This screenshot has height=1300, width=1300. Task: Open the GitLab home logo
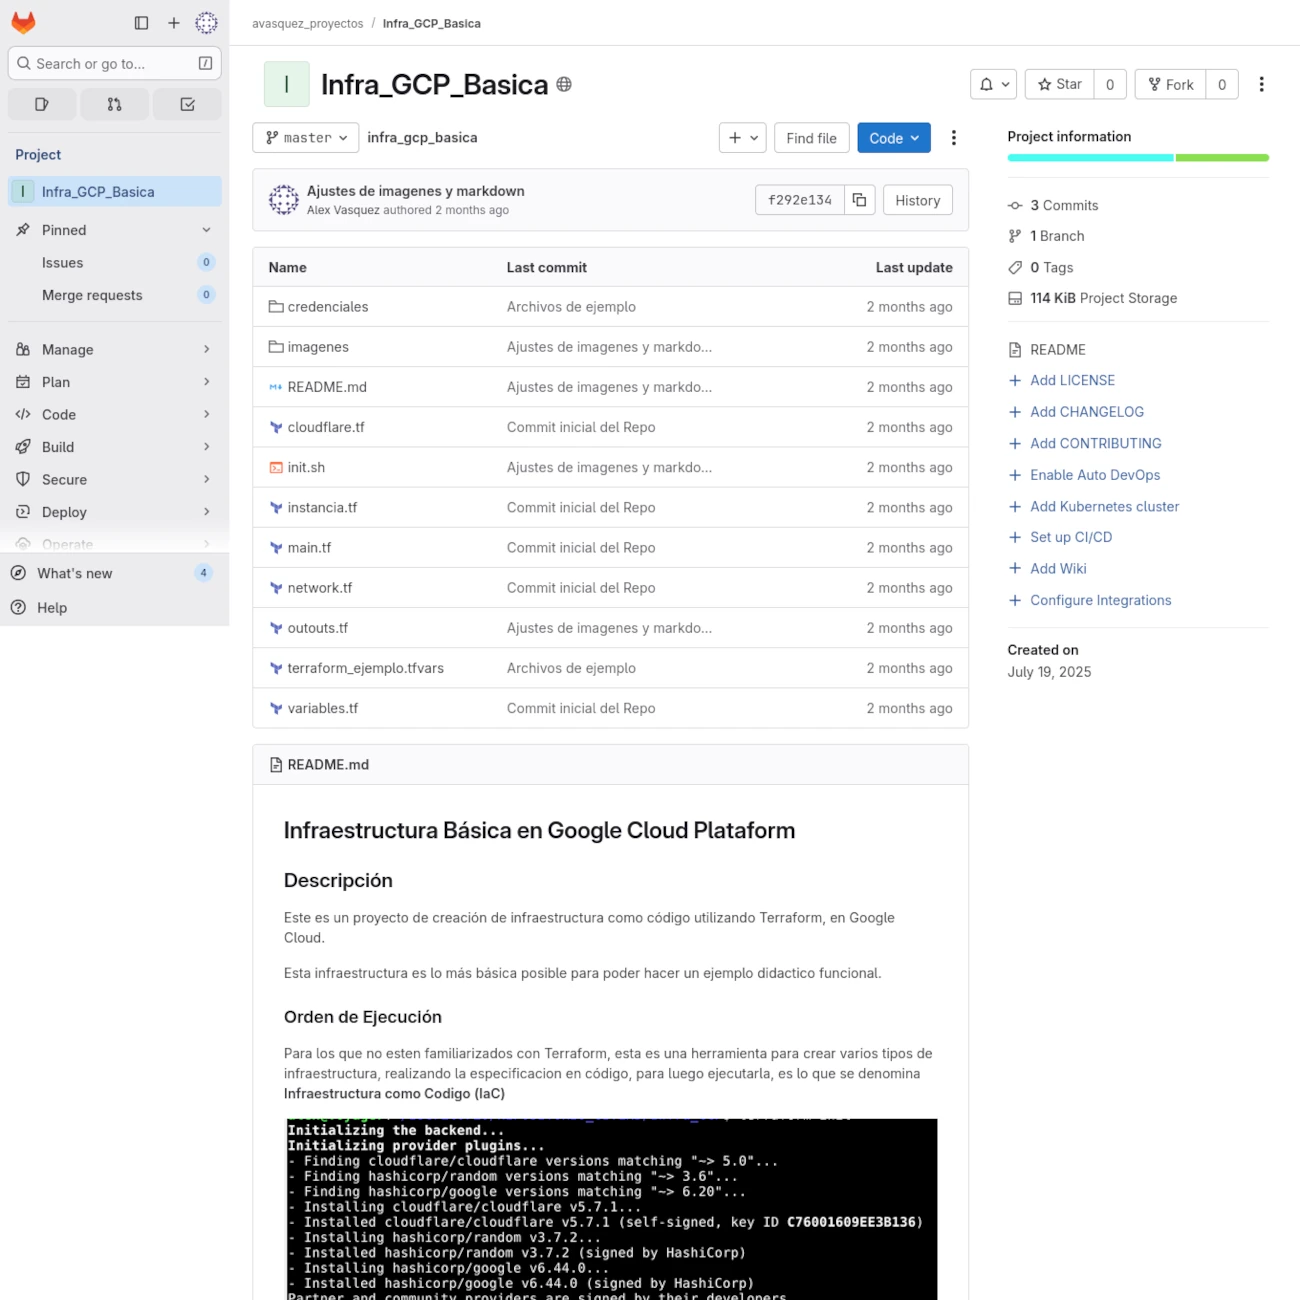pyautogui.click(x=23, y=23)
